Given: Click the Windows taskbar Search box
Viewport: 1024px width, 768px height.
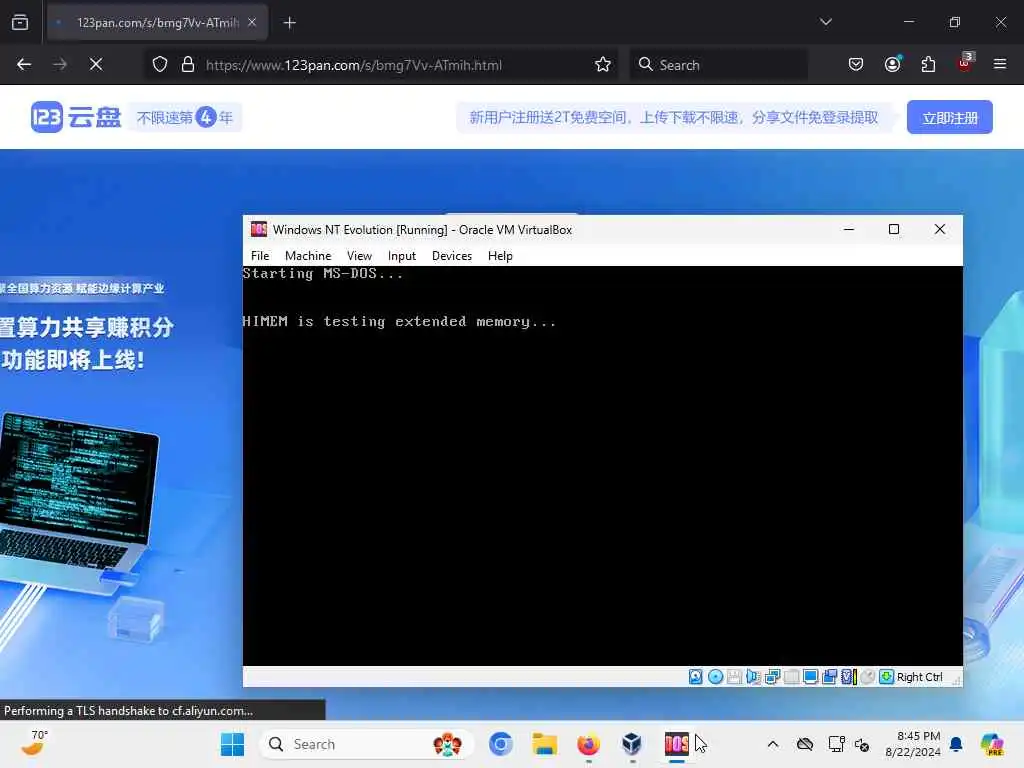Looking at the screenshot, I should pos(367,744).
